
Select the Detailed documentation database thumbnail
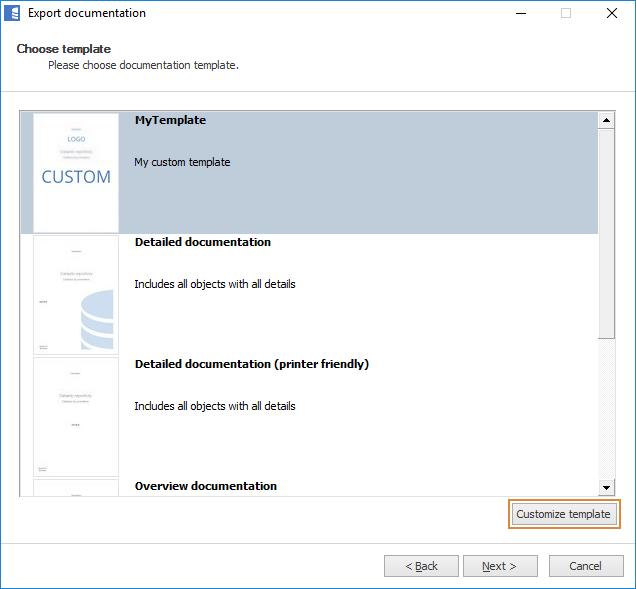(76, 295)
